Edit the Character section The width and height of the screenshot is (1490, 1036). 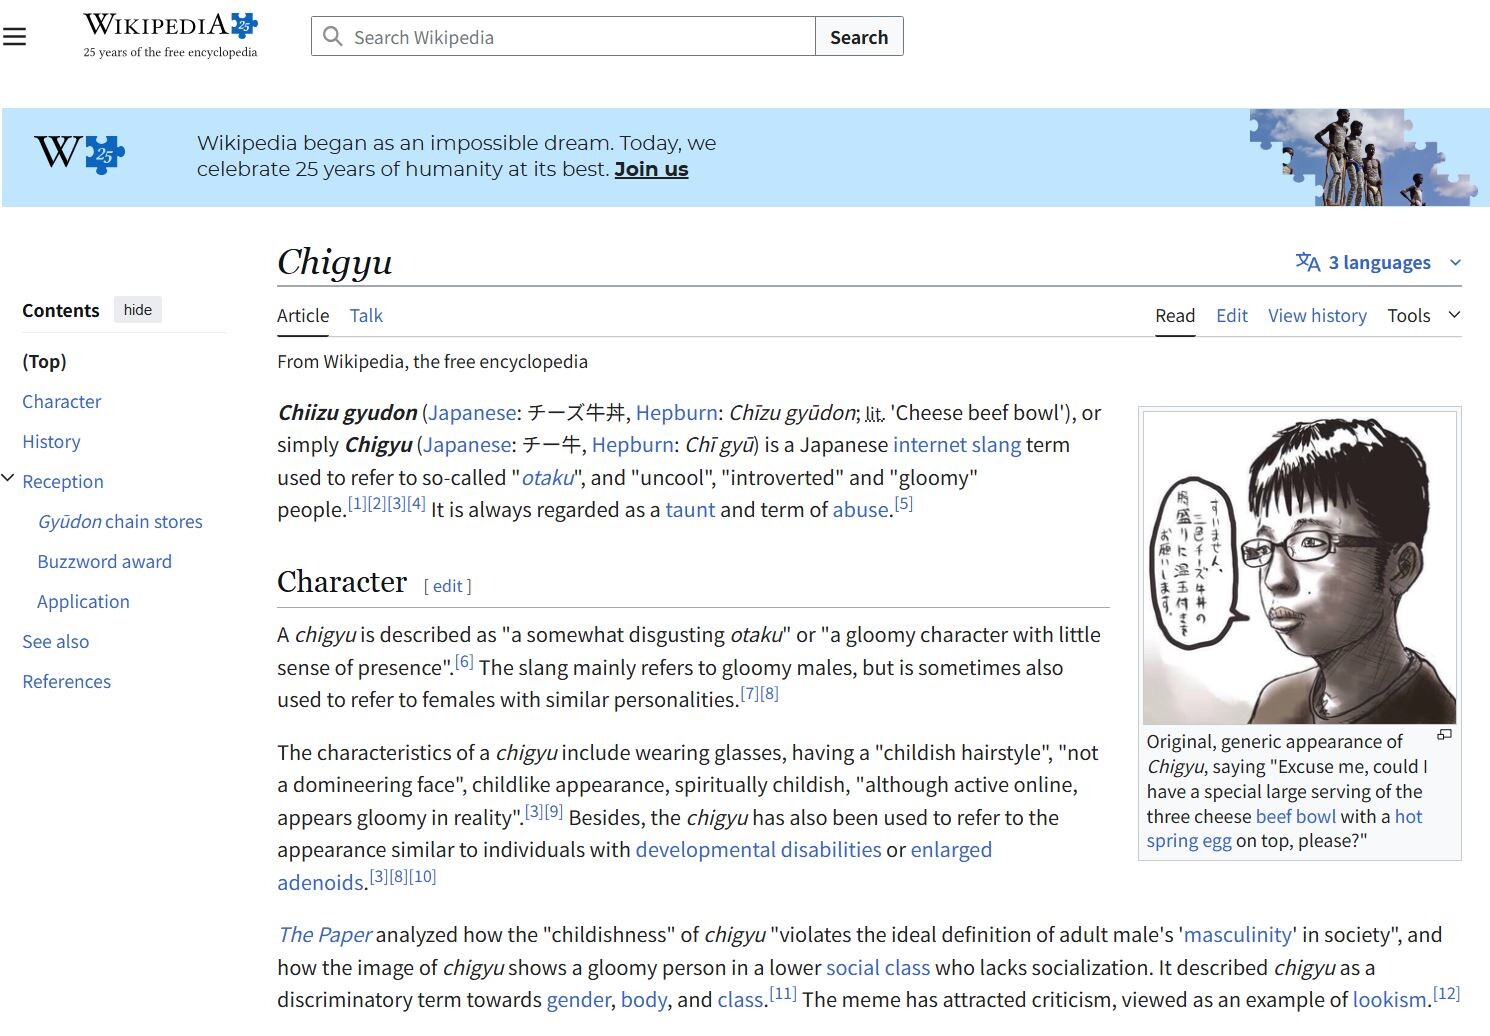pyautogui.click(x=447, y=586)
